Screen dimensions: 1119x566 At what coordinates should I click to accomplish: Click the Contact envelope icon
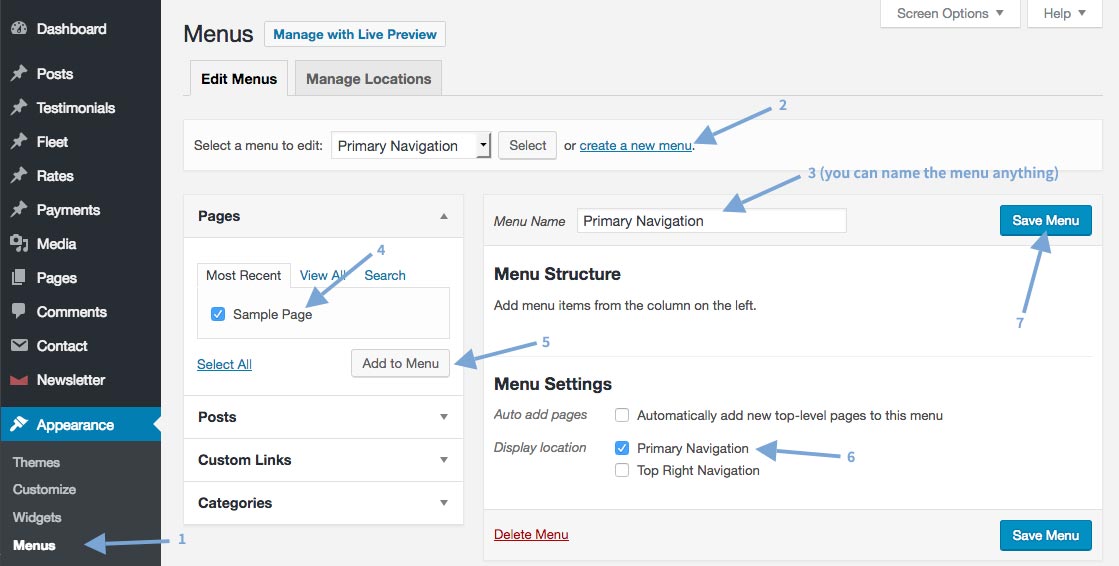(19, 345)
